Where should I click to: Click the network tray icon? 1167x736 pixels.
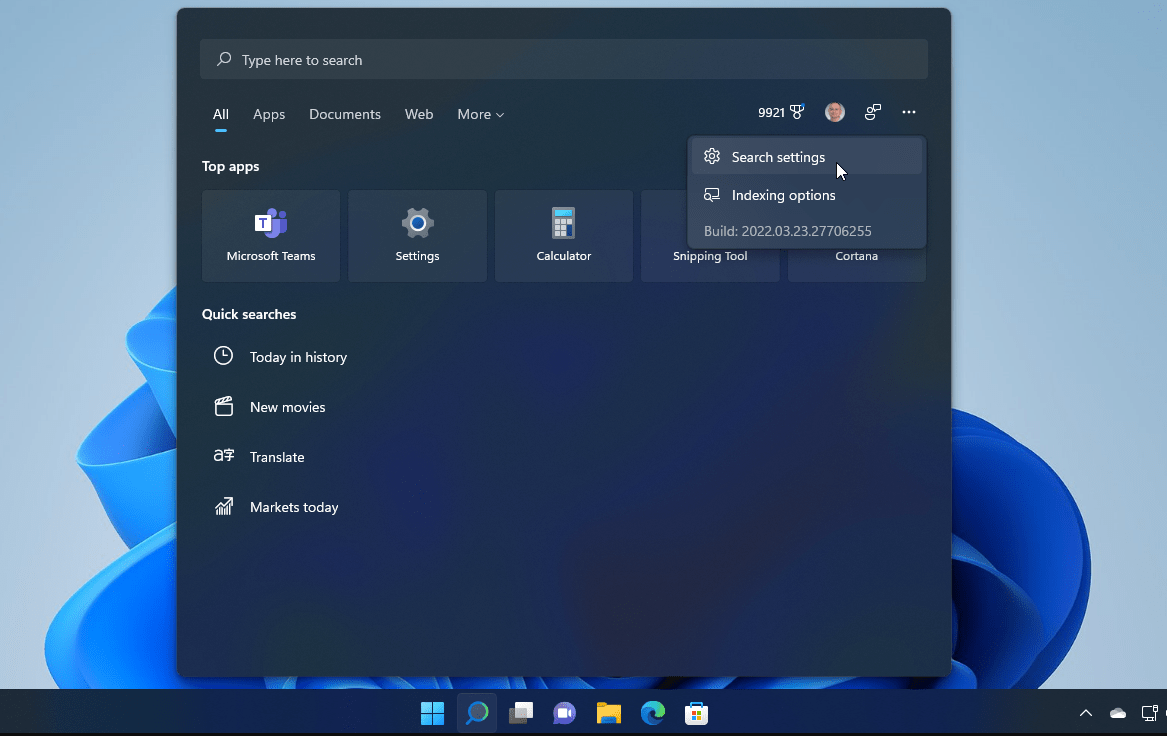[1150, 713]
